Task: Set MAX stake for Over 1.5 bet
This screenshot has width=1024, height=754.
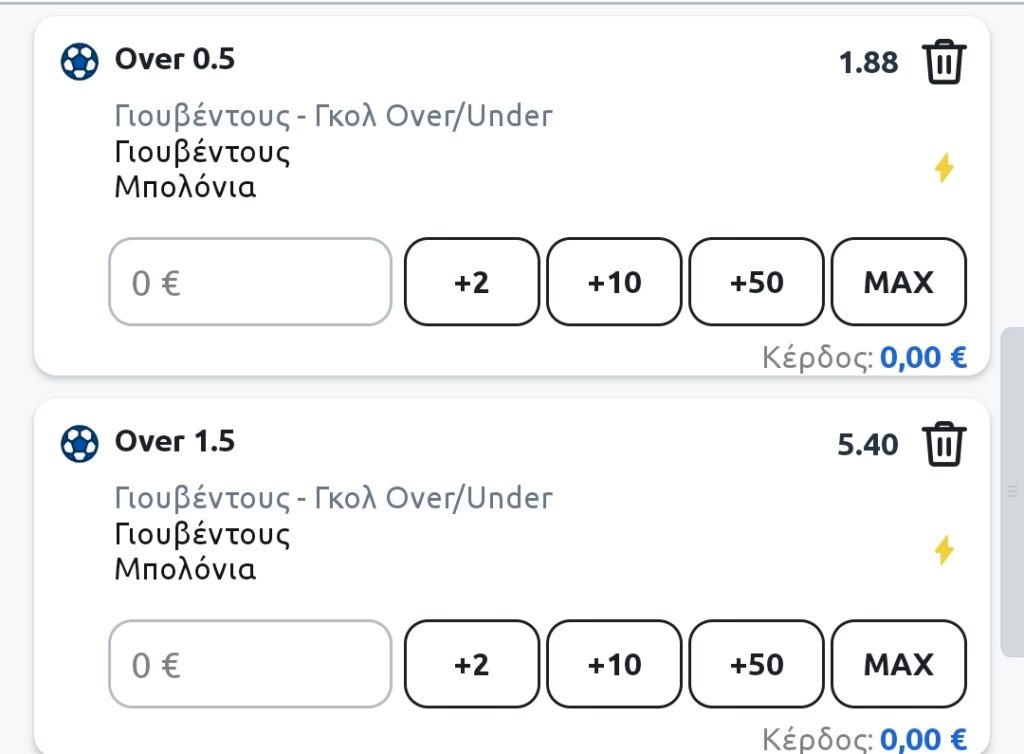Action: (899, 664)
